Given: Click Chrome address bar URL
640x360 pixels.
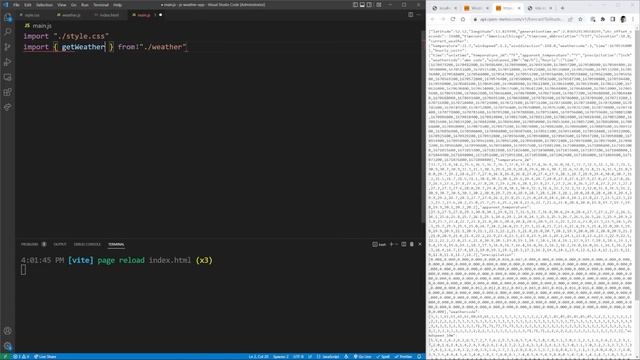Looking at the screenshot, I should pos(520,19).
